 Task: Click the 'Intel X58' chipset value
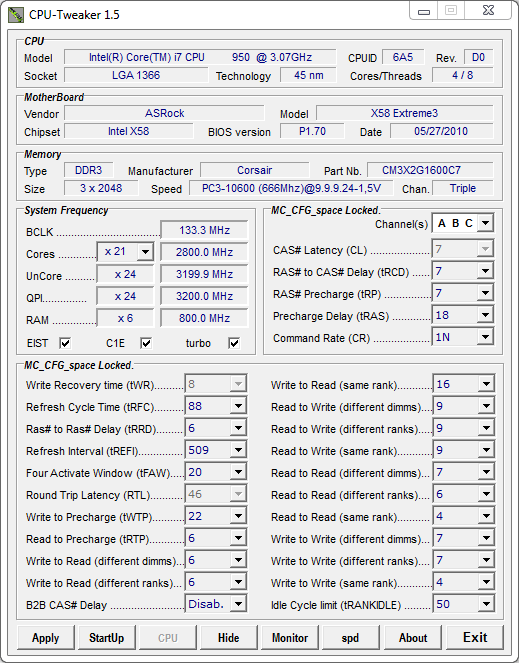[x=129, y=131]
